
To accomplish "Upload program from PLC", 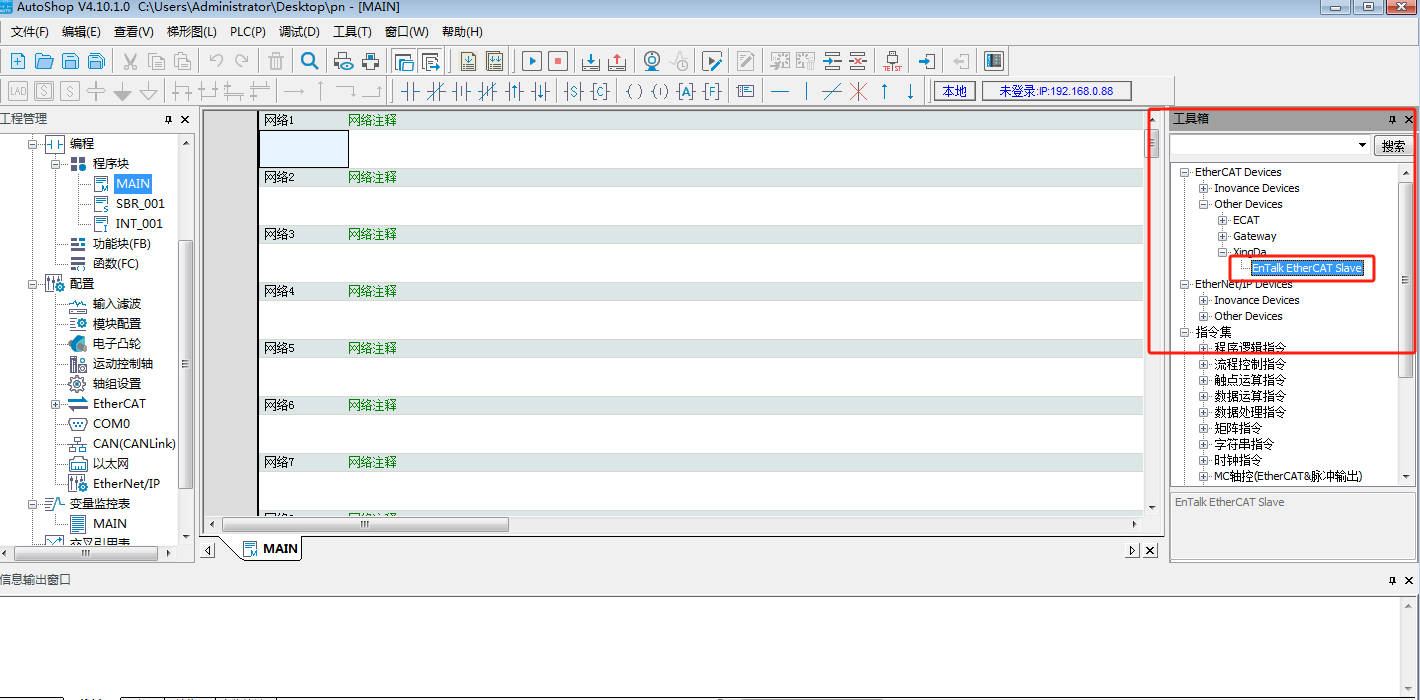I will click(x=617, y=61).
